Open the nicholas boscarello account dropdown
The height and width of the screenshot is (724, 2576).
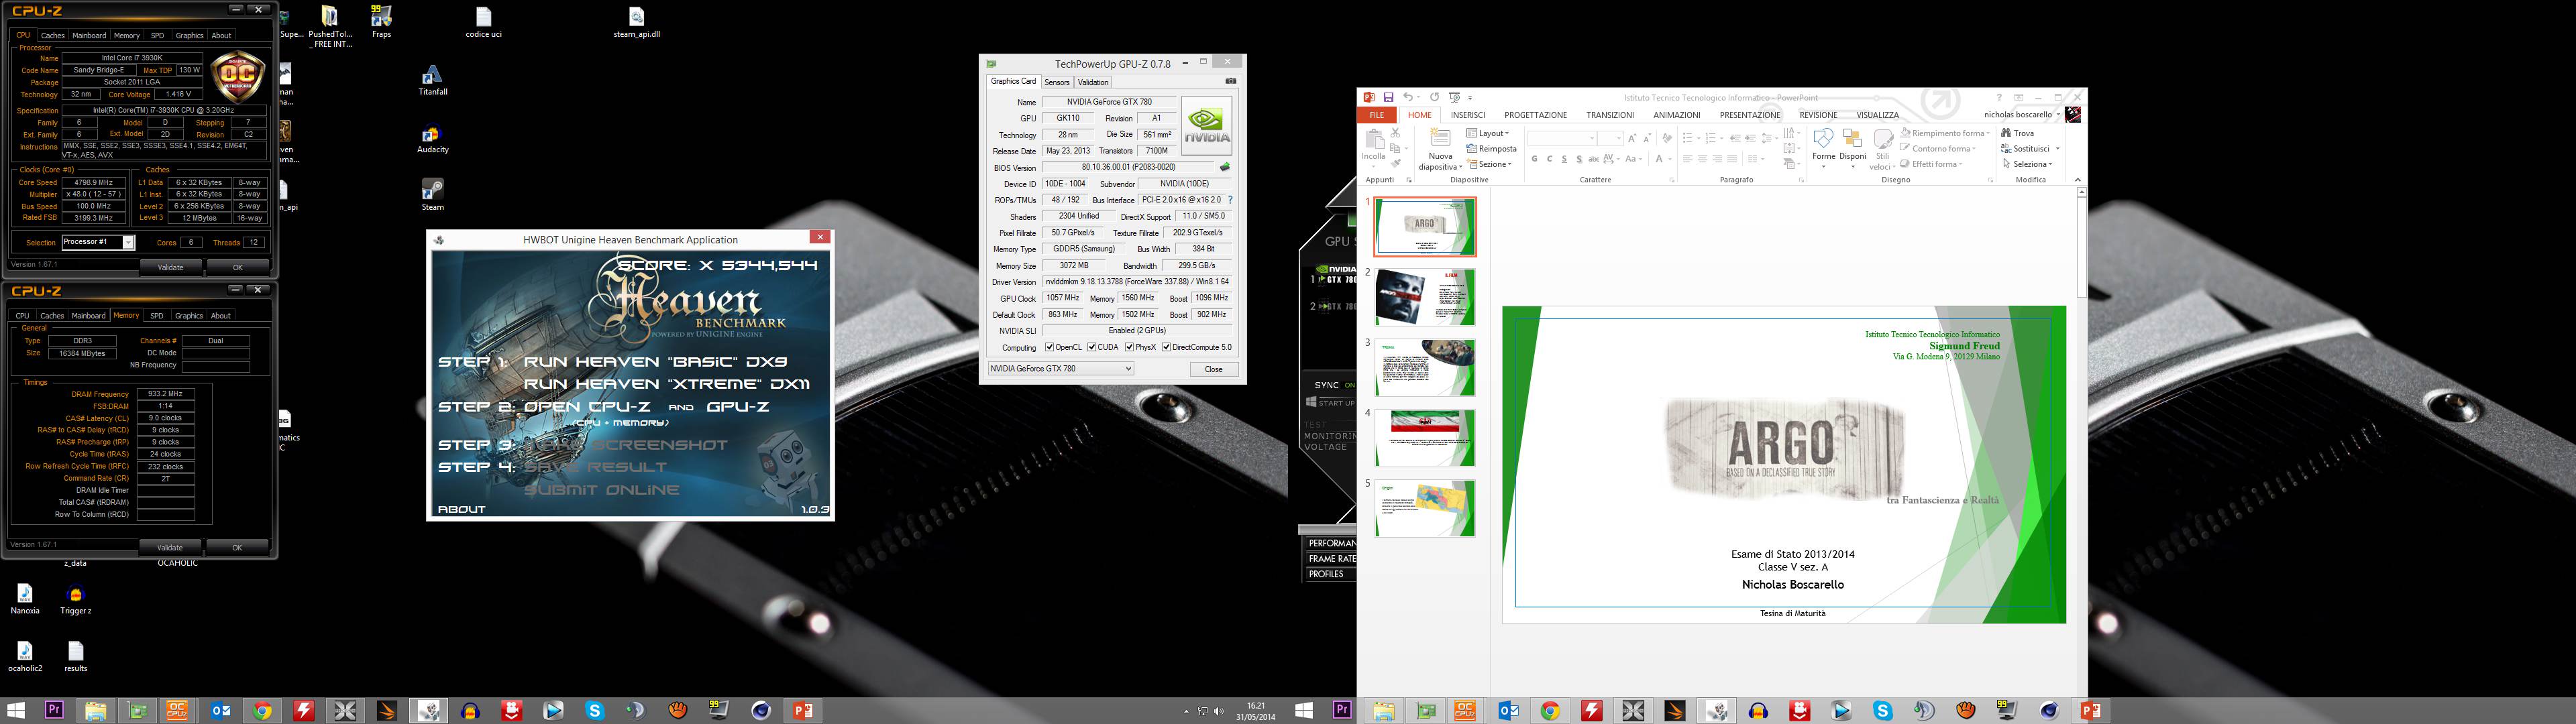2022,115
